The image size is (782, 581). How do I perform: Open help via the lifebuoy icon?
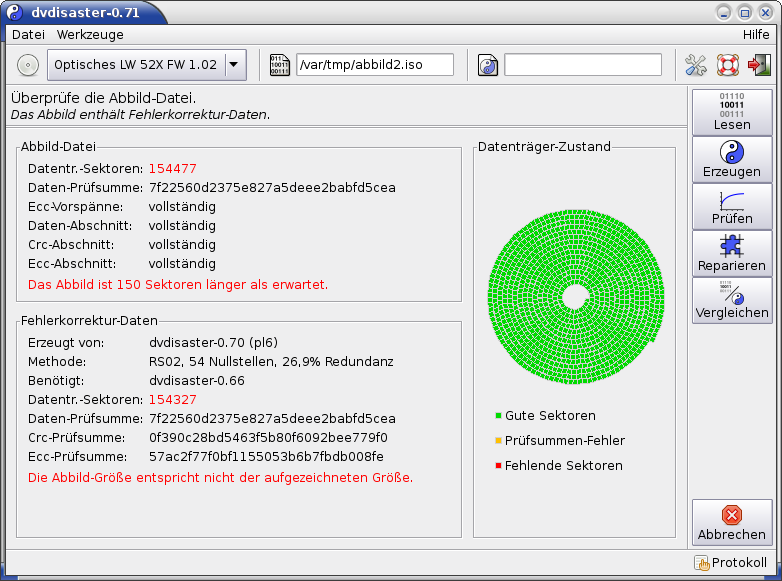point(728,65)
